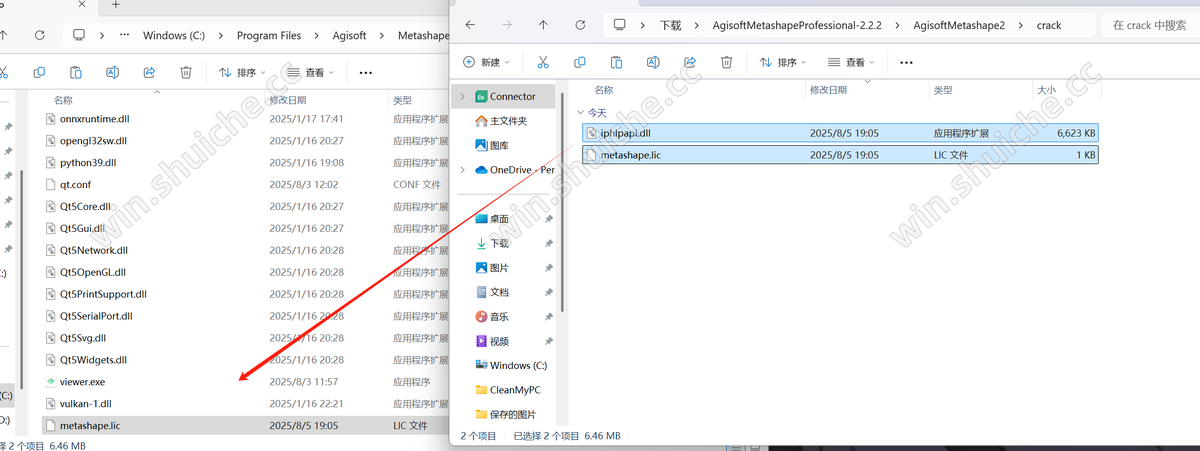1200x451 pixels.
Task: Open Windows (C:) in the navigation pane
Action: click(x=518, y=365)
